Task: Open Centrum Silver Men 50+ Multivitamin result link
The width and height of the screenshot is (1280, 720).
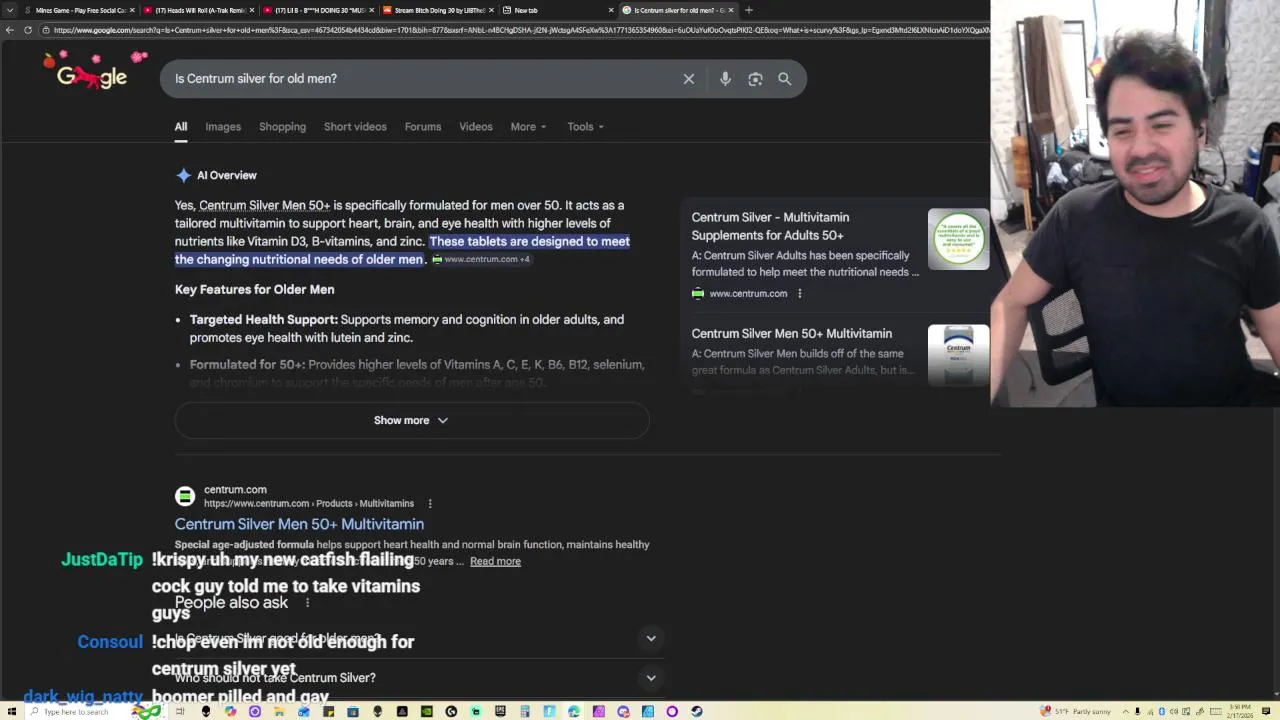Action: pyautogui.click(x=299, y=524)
